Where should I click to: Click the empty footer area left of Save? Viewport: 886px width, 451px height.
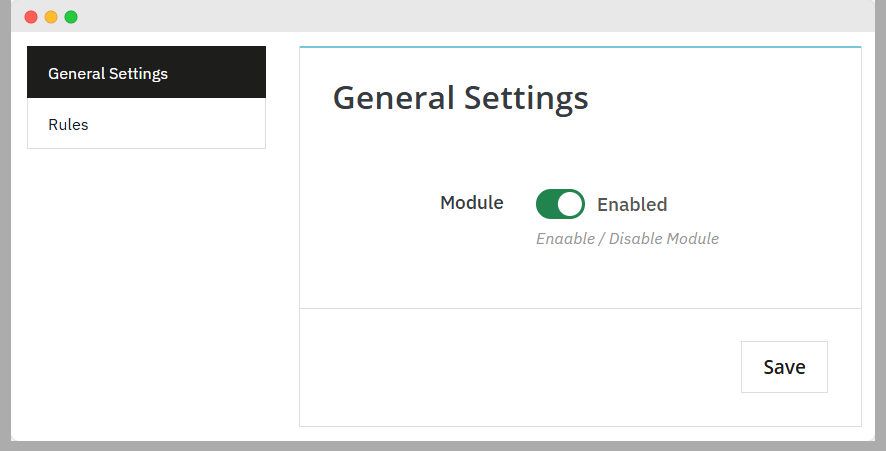coord(500,367)
